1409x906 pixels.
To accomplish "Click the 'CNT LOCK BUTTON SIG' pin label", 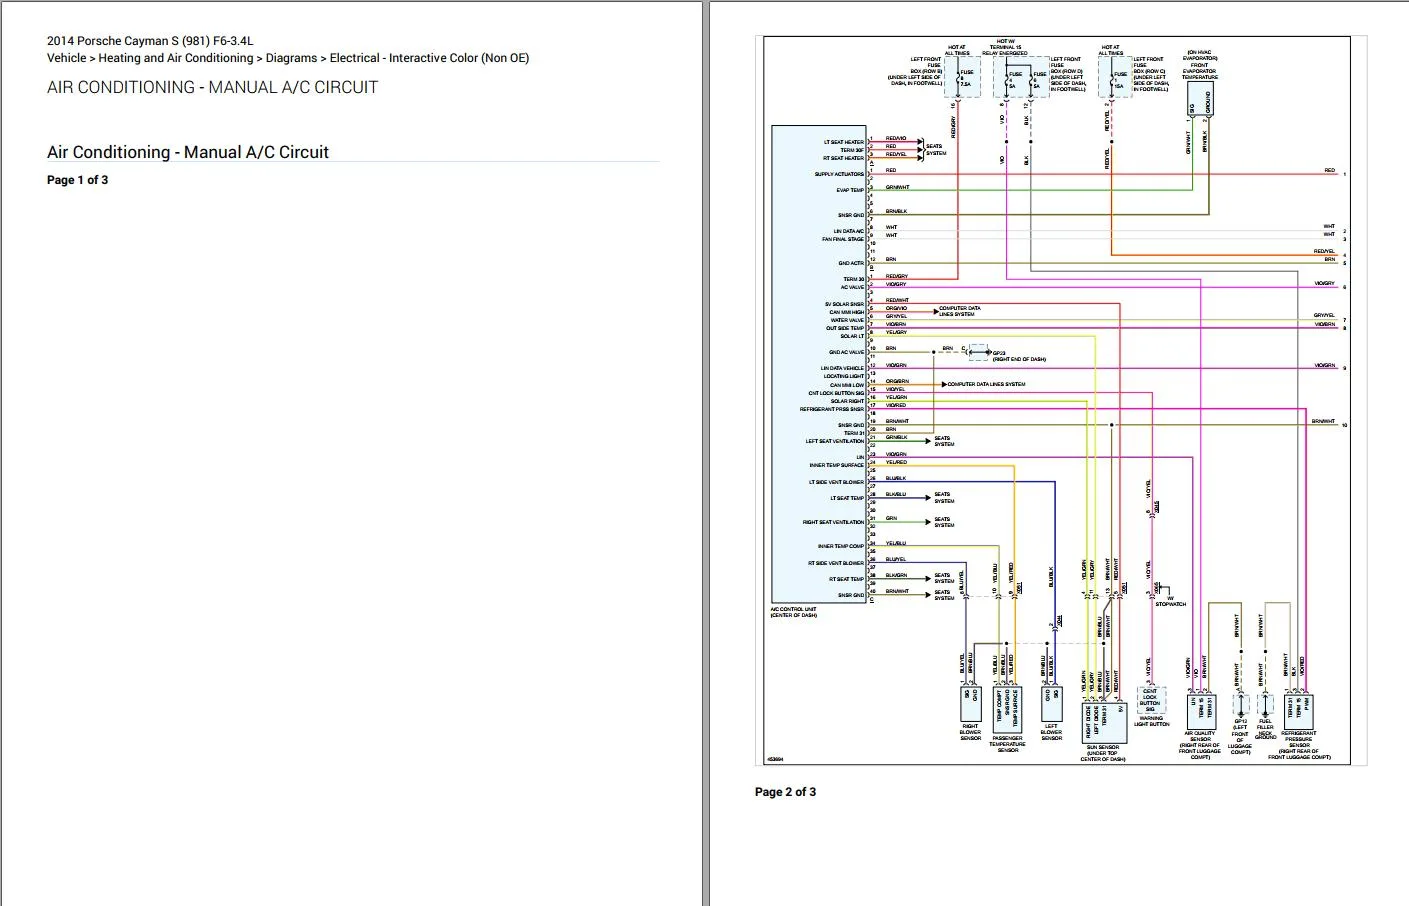I will point(836,393).
